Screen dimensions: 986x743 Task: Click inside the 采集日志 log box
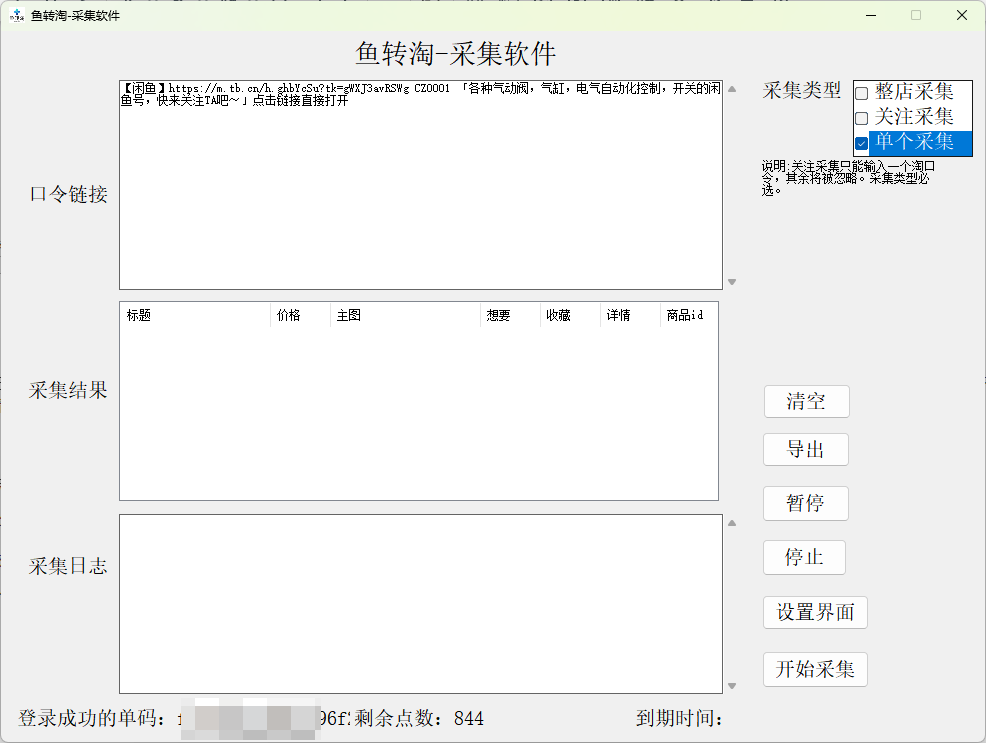421,604
